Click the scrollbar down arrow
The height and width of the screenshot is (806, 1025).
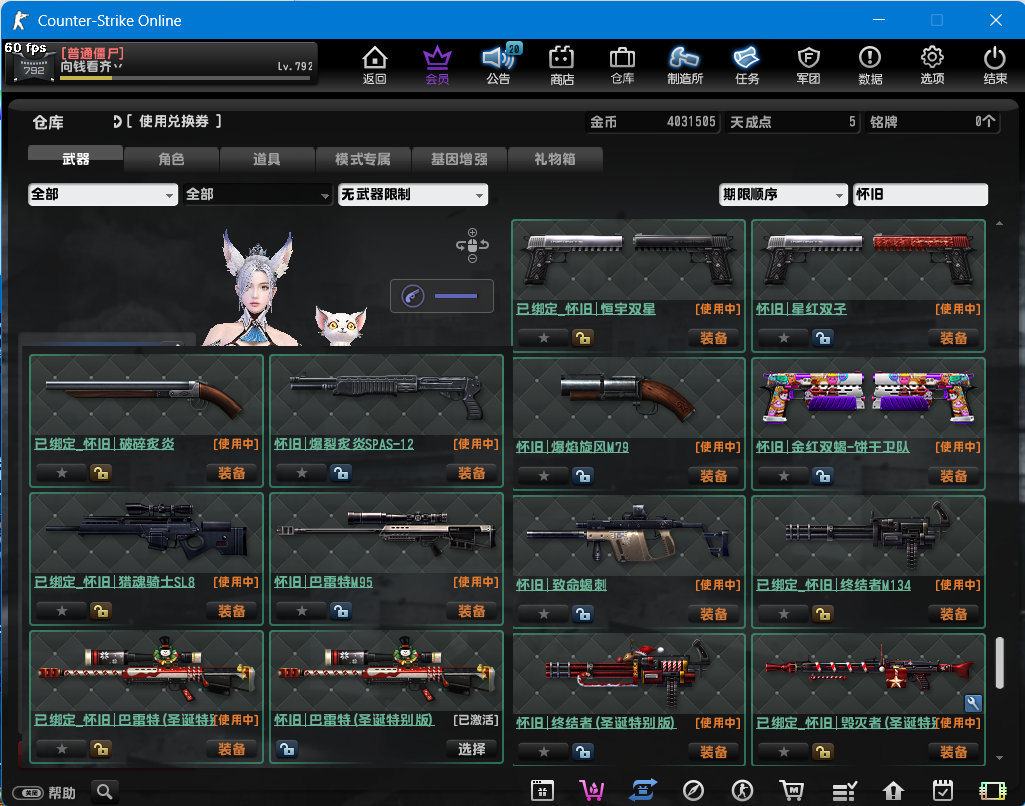[x=999, y=758]
